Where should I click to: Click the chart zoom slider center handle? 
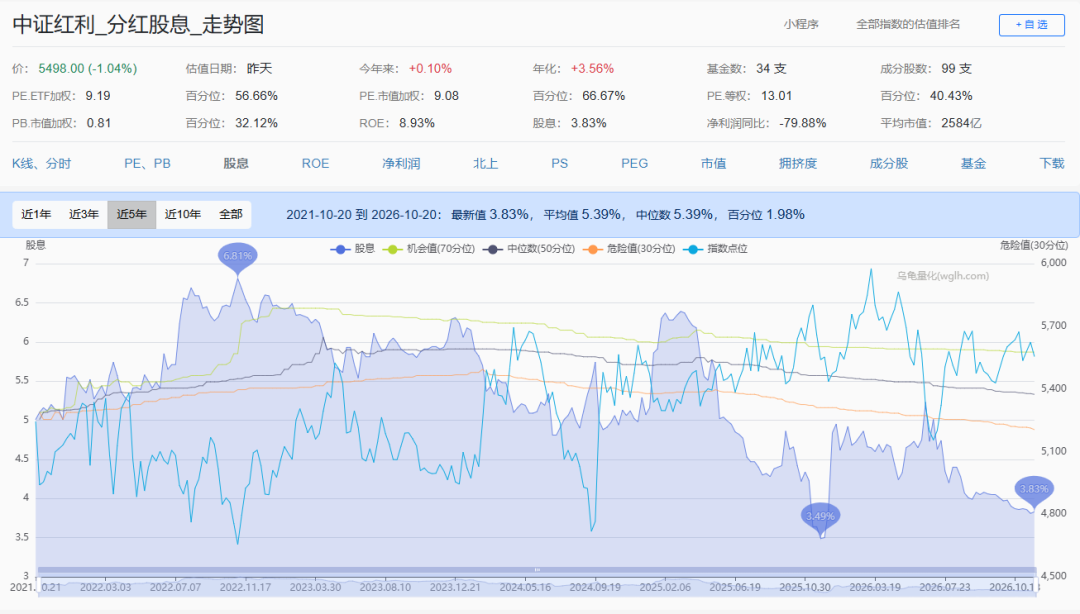pyautogui.click(x=537, y=570)
